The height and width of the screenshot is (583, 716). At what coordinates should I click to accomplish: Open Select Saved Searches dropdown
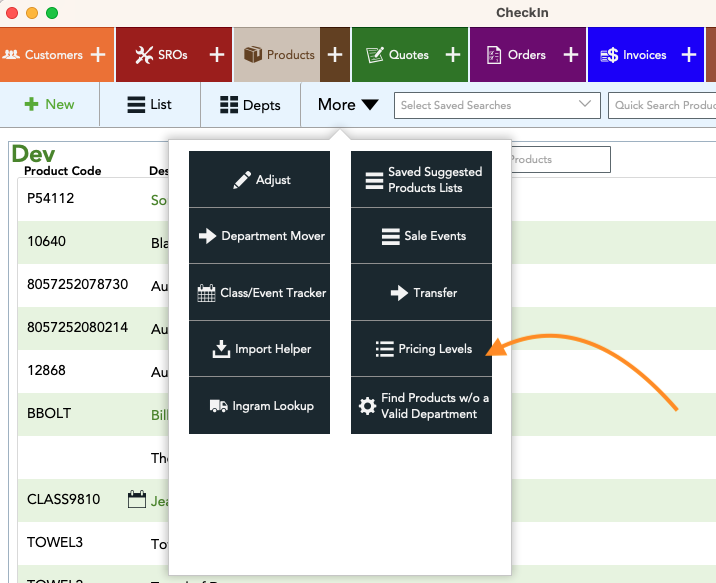tap(496, 105)
